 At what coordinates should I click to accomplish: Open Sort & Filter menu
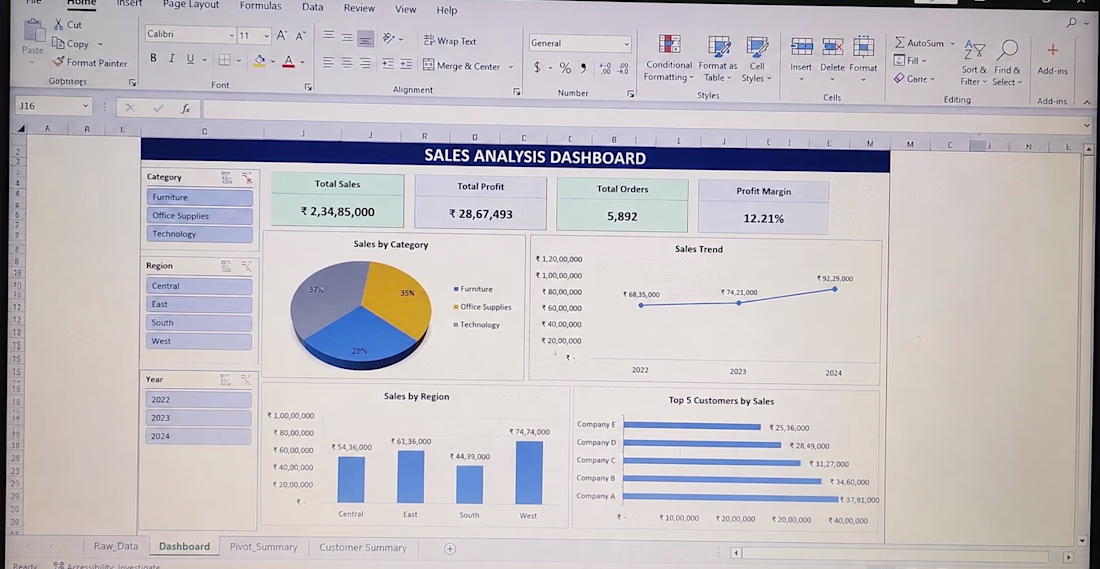pos(974,62)
